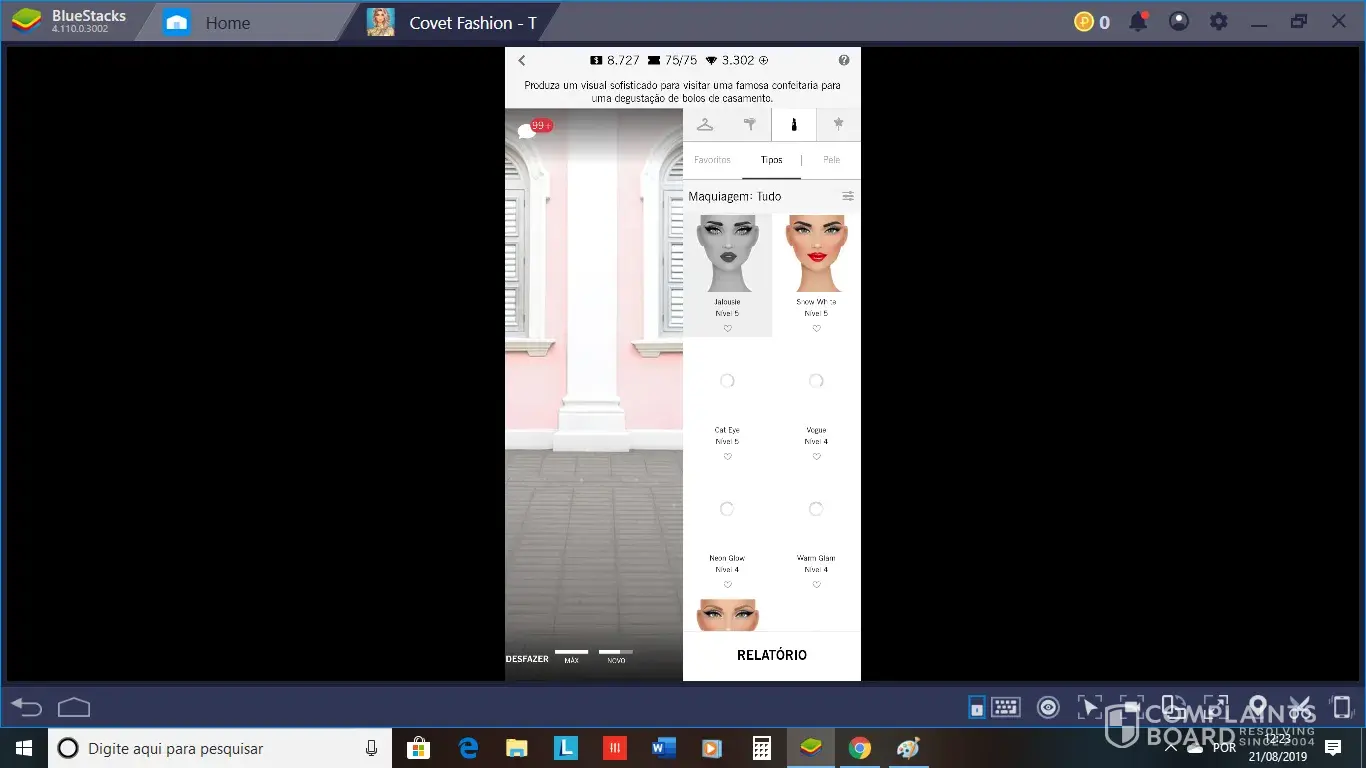The width and height of the screenshot is (1366, 768).
Task: Toggle favorite heart for Cat Eye
Action: click(728, 457)
